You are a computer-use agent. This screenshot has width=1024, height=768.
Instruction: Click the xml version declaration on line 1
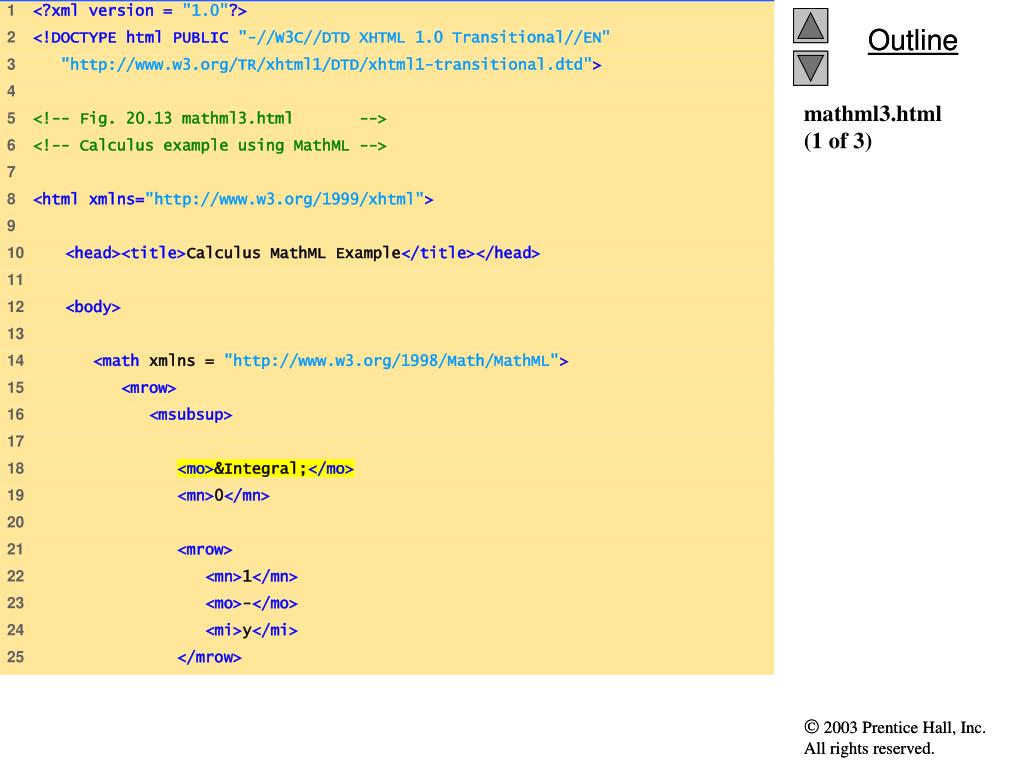[140, 11]
